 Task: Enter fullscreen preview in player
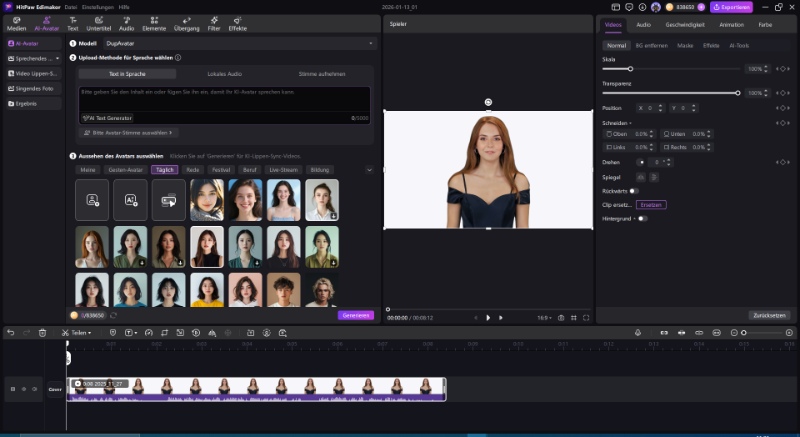tap(586, 318)
